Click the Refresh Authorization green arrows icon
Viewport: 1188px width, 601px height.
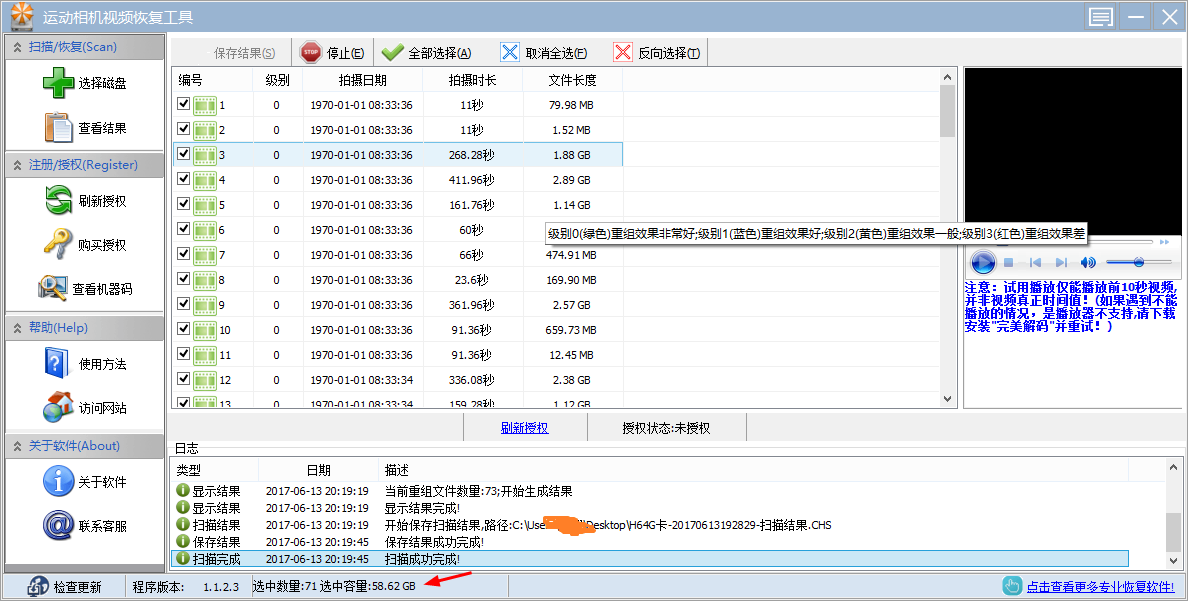(58, 201)
